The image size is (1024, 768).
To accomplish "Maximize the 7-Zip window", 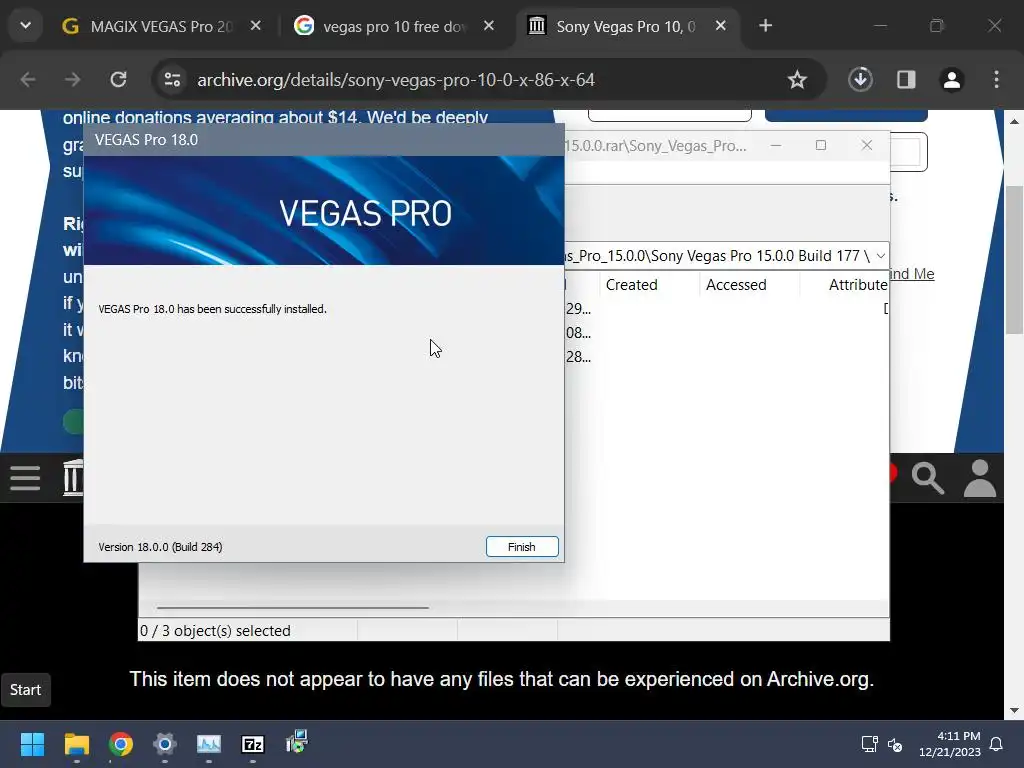I will (821, 146).
